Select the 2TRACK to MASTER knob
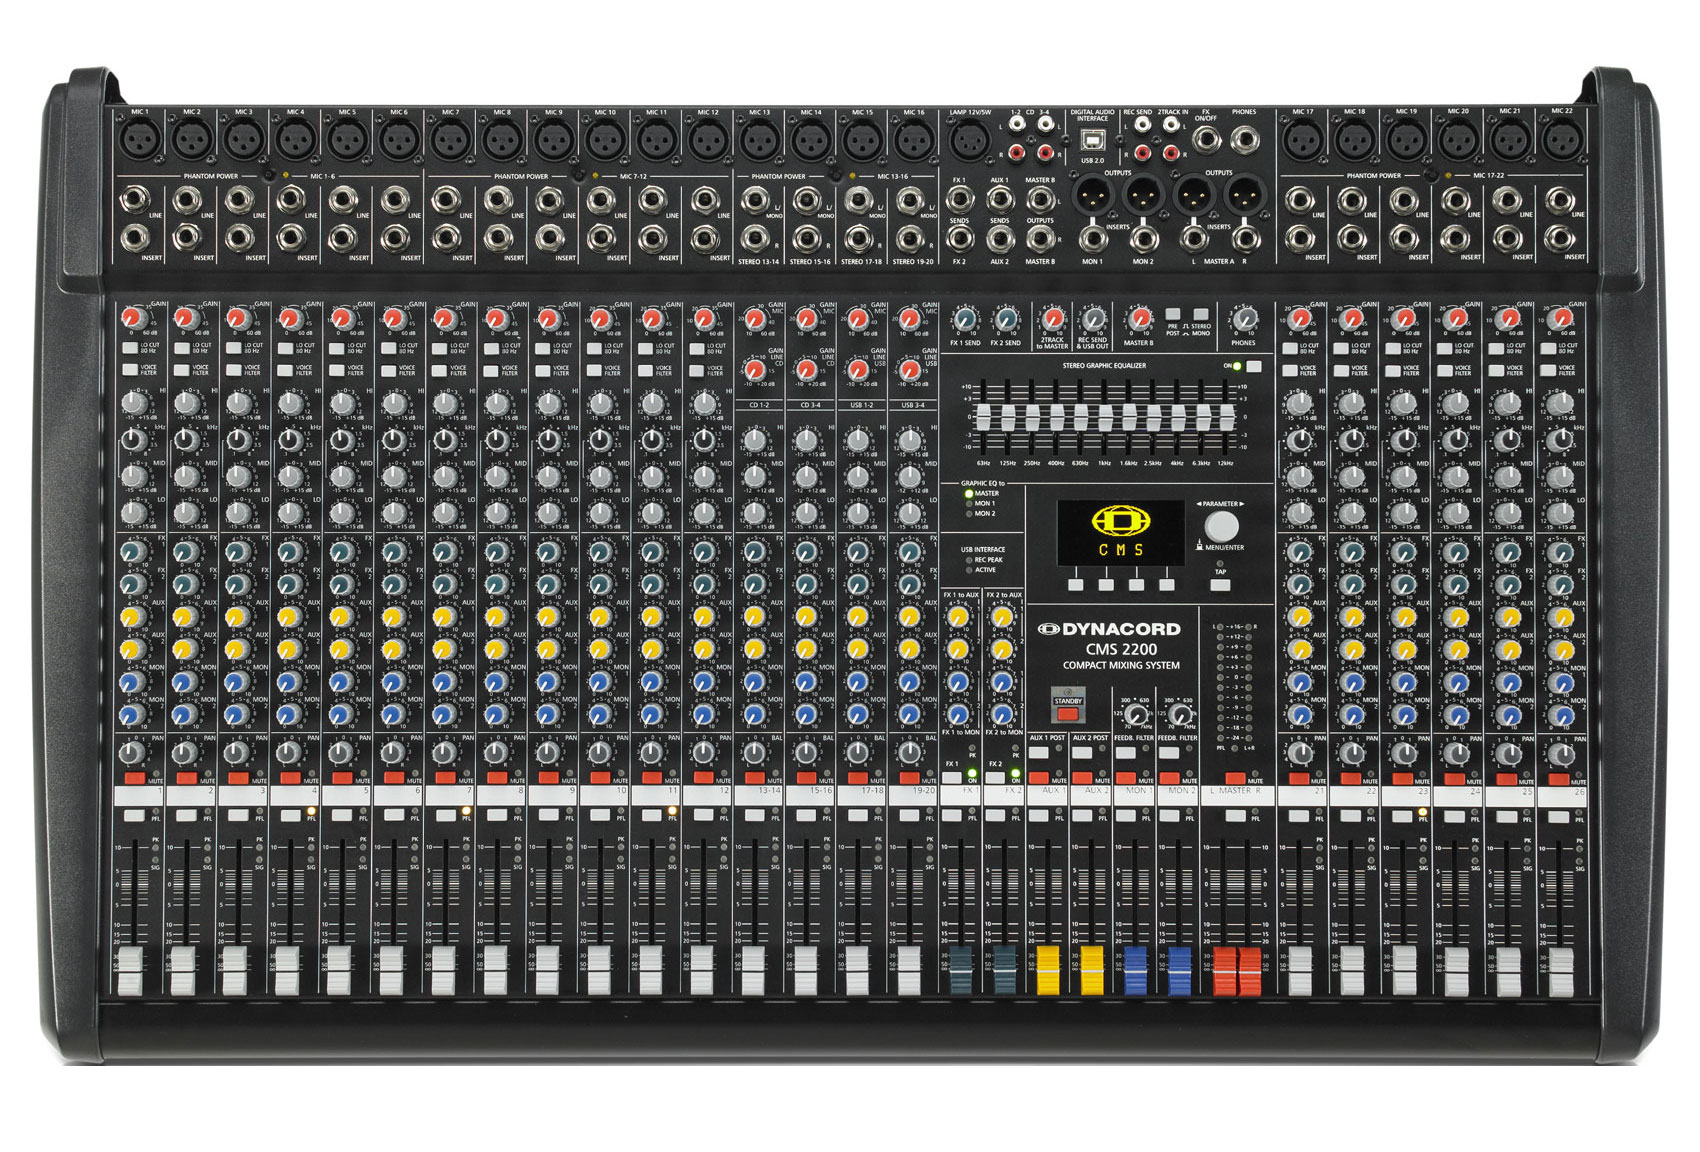Viewport: 1700px width, 1152px height. (1052, 320)
